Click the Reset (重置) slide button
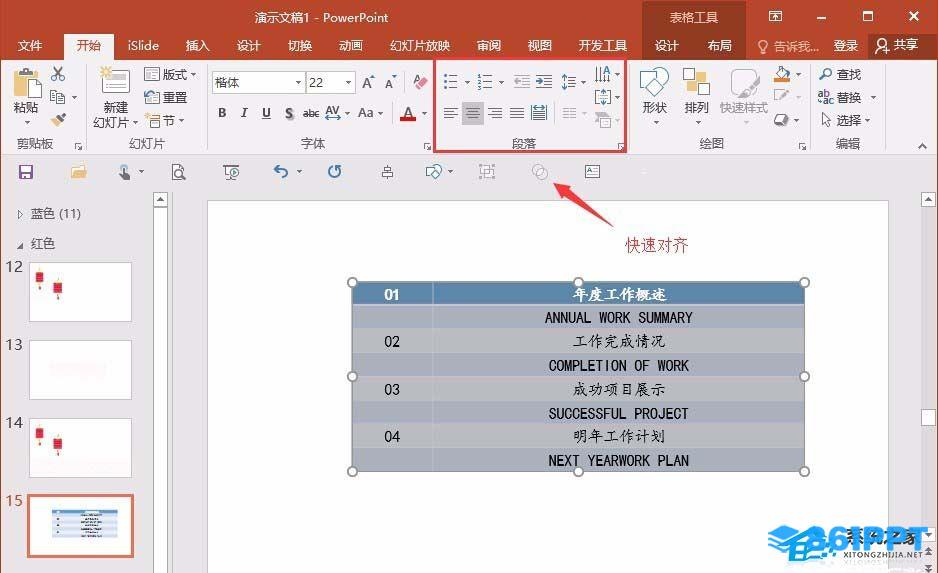The height and width of the screenshot is (573, 938). coord(166,97)
